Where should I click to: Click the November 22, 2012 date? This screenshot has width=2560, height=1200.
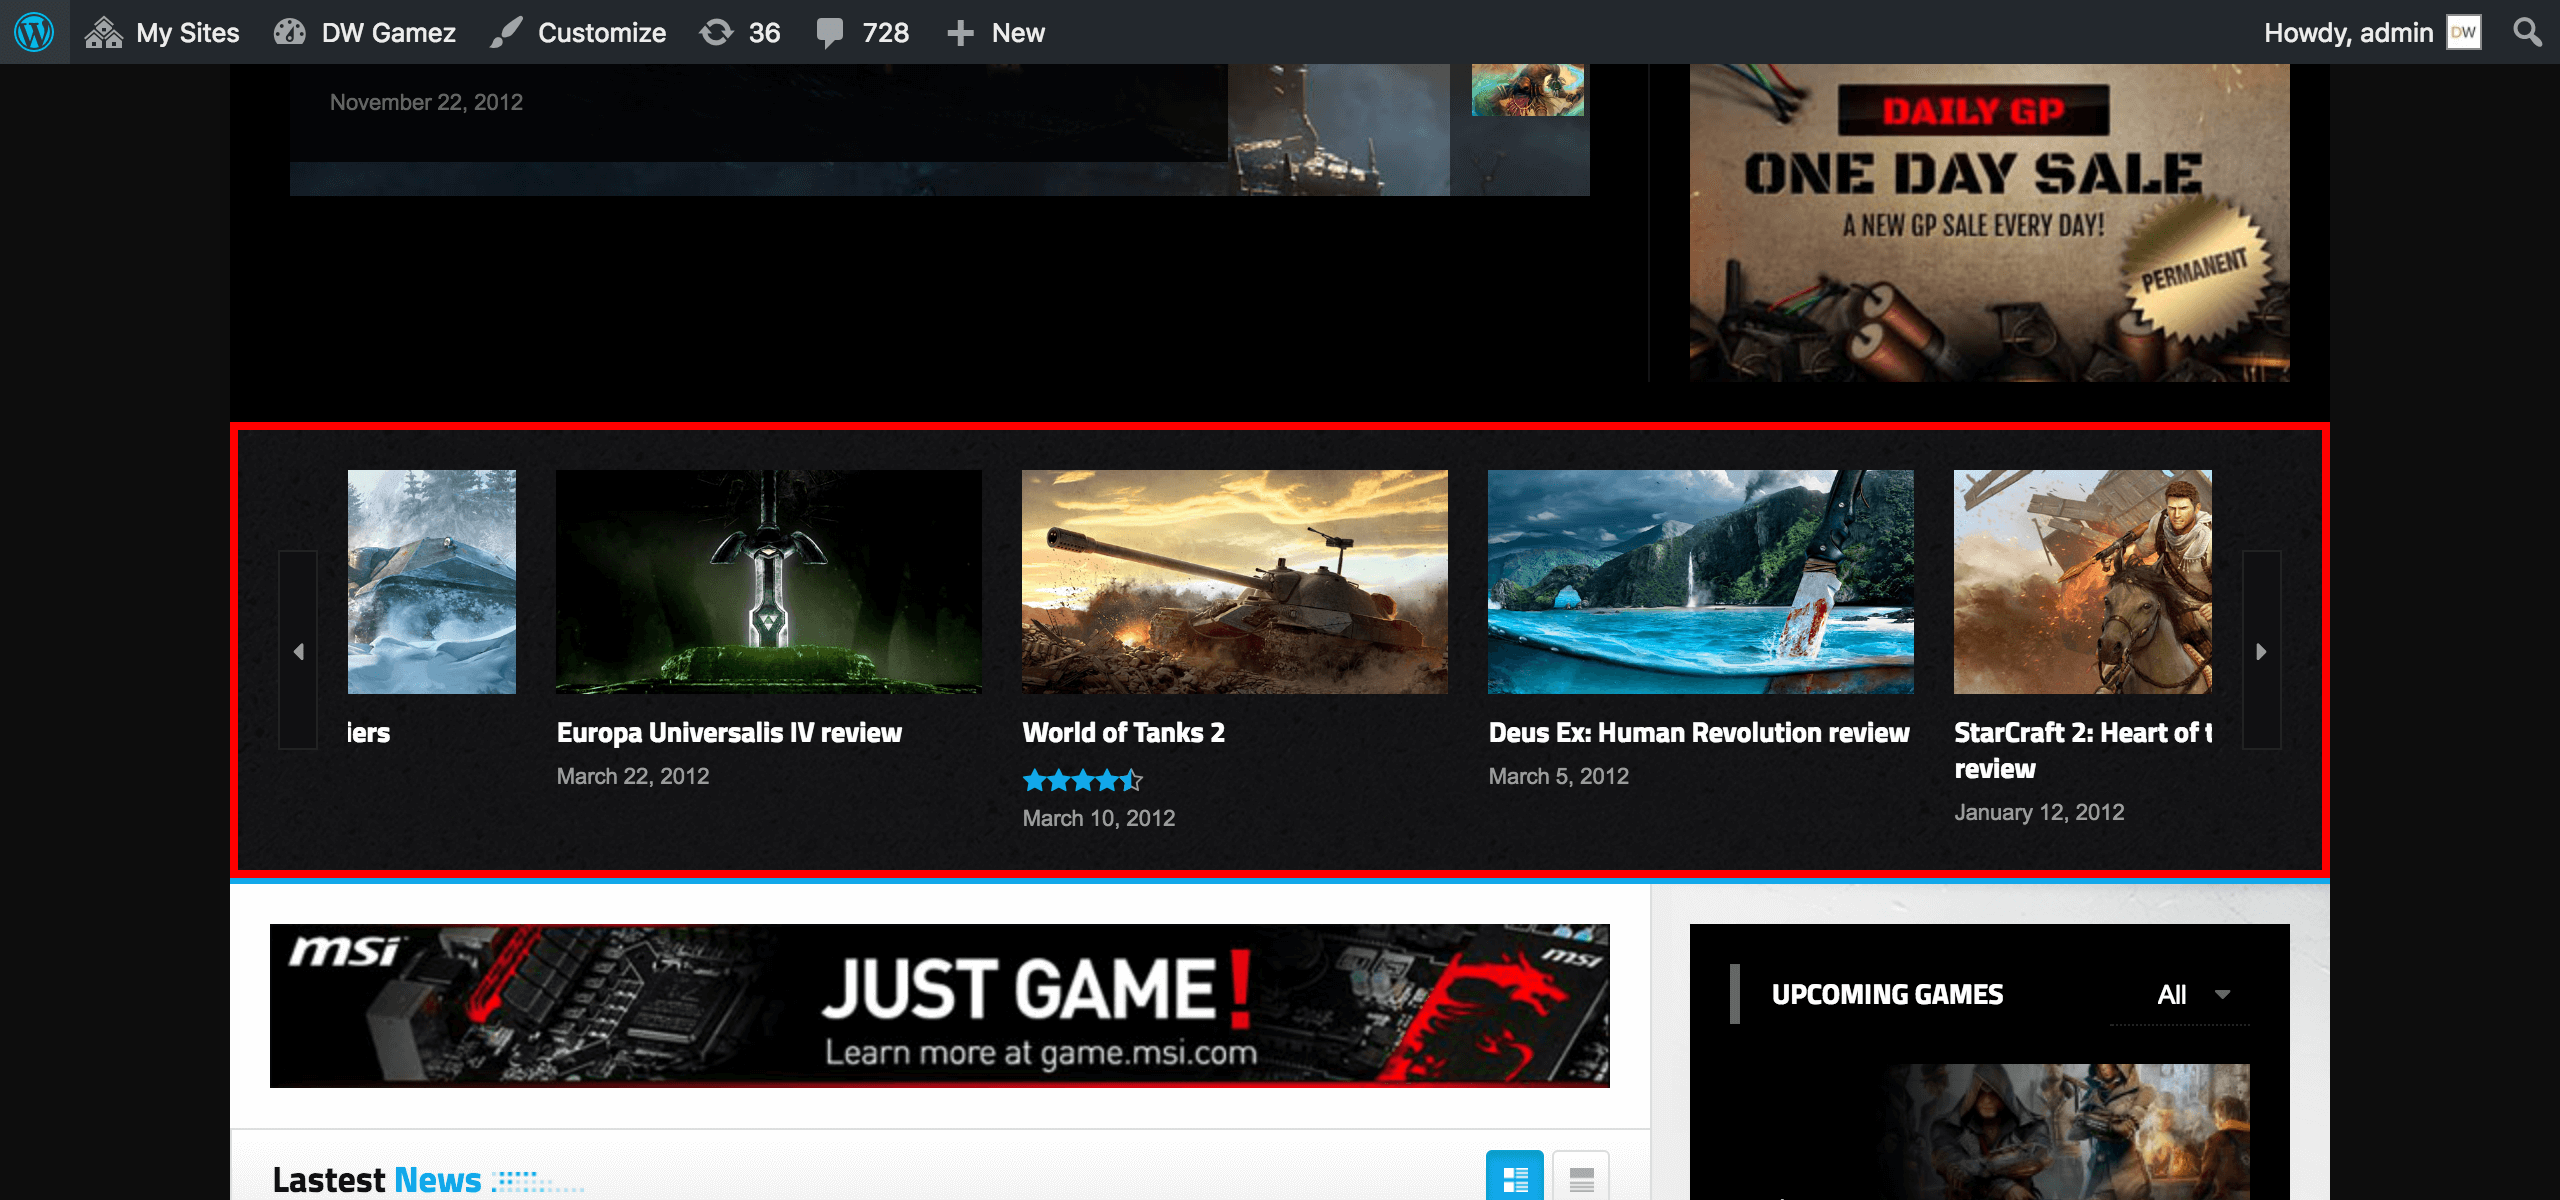point(426,102)
